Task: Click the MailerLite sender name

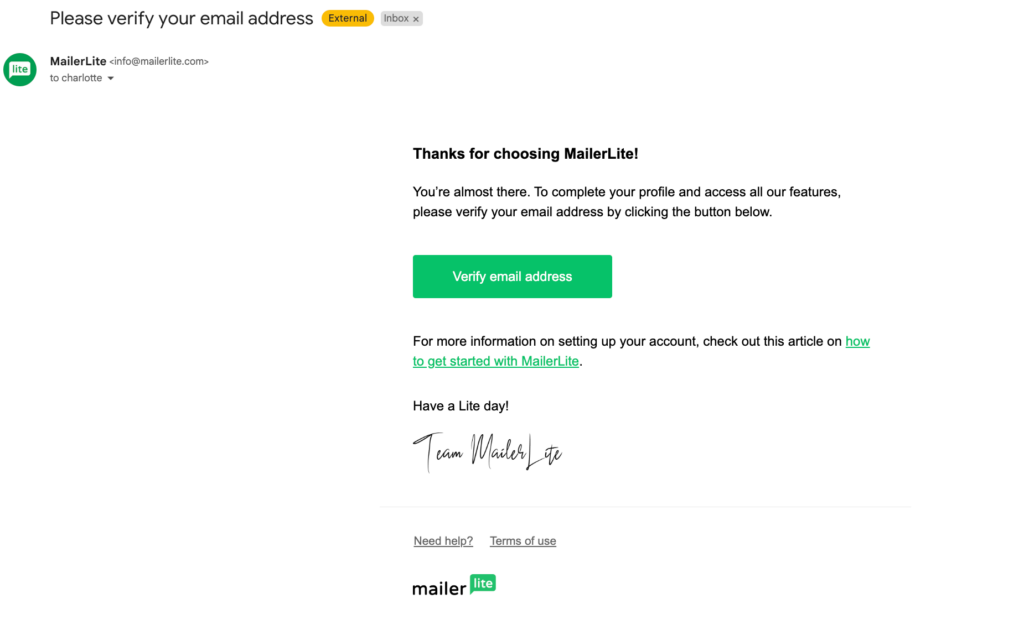Action: coord(78,61)
